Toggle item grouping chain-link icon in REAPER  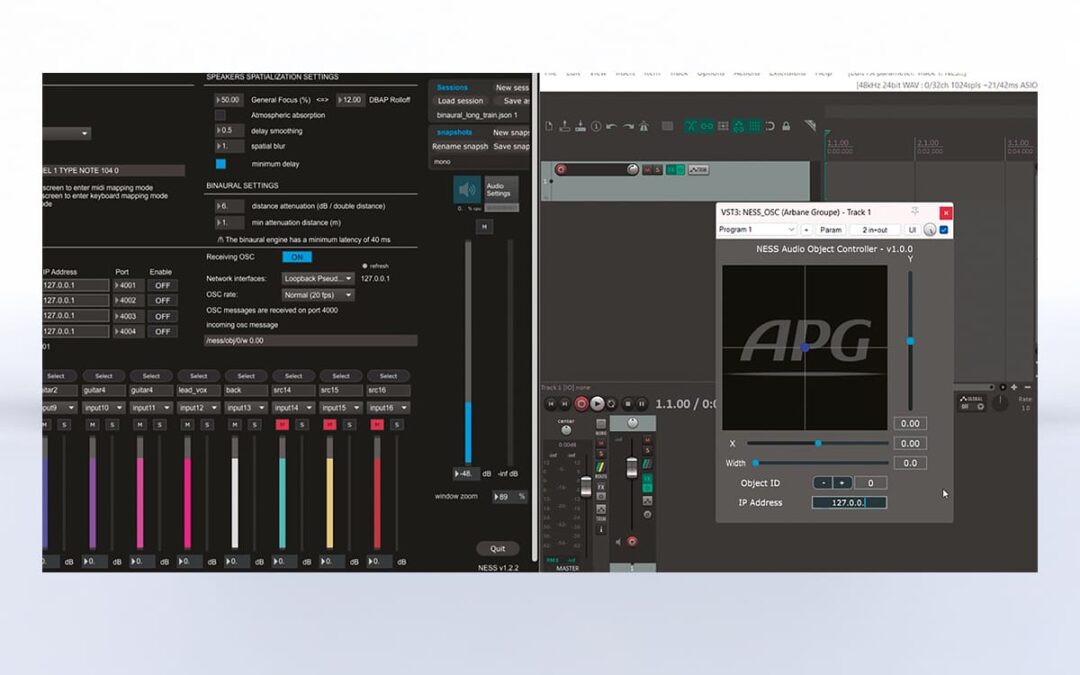(707, 126)
